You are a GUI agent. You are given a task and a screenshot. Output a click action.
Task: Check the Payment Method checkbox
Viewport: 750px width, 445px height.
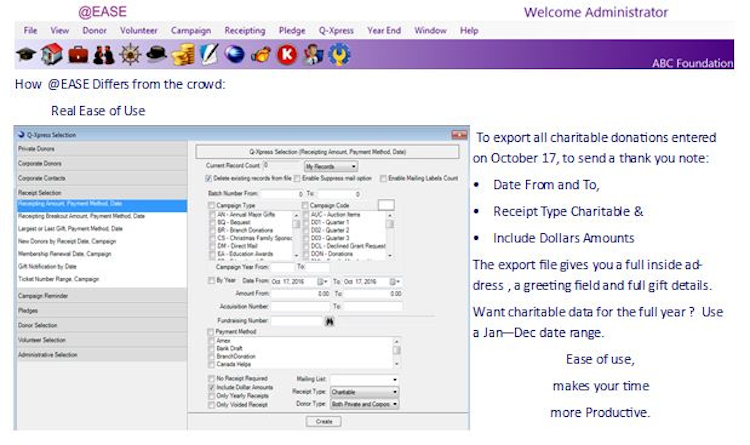pos(211,332)
